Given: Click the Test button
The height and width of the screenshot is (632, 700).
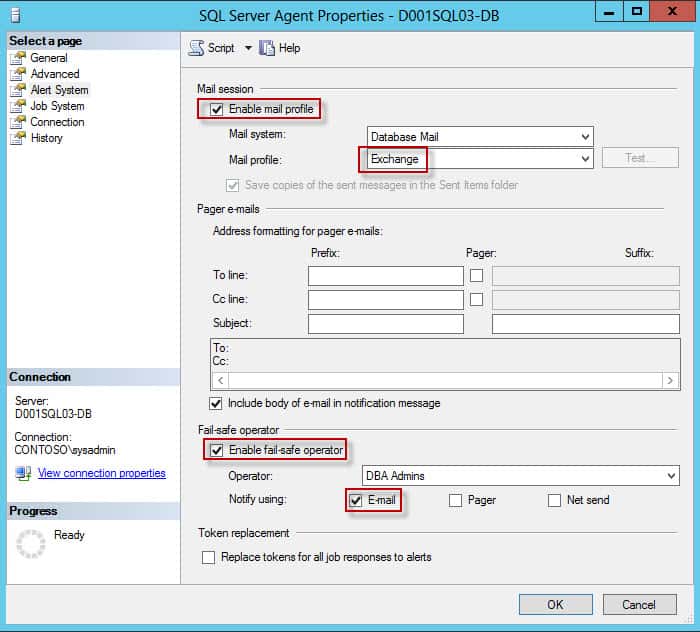Looking at the screenshot, I should [640, 158].
